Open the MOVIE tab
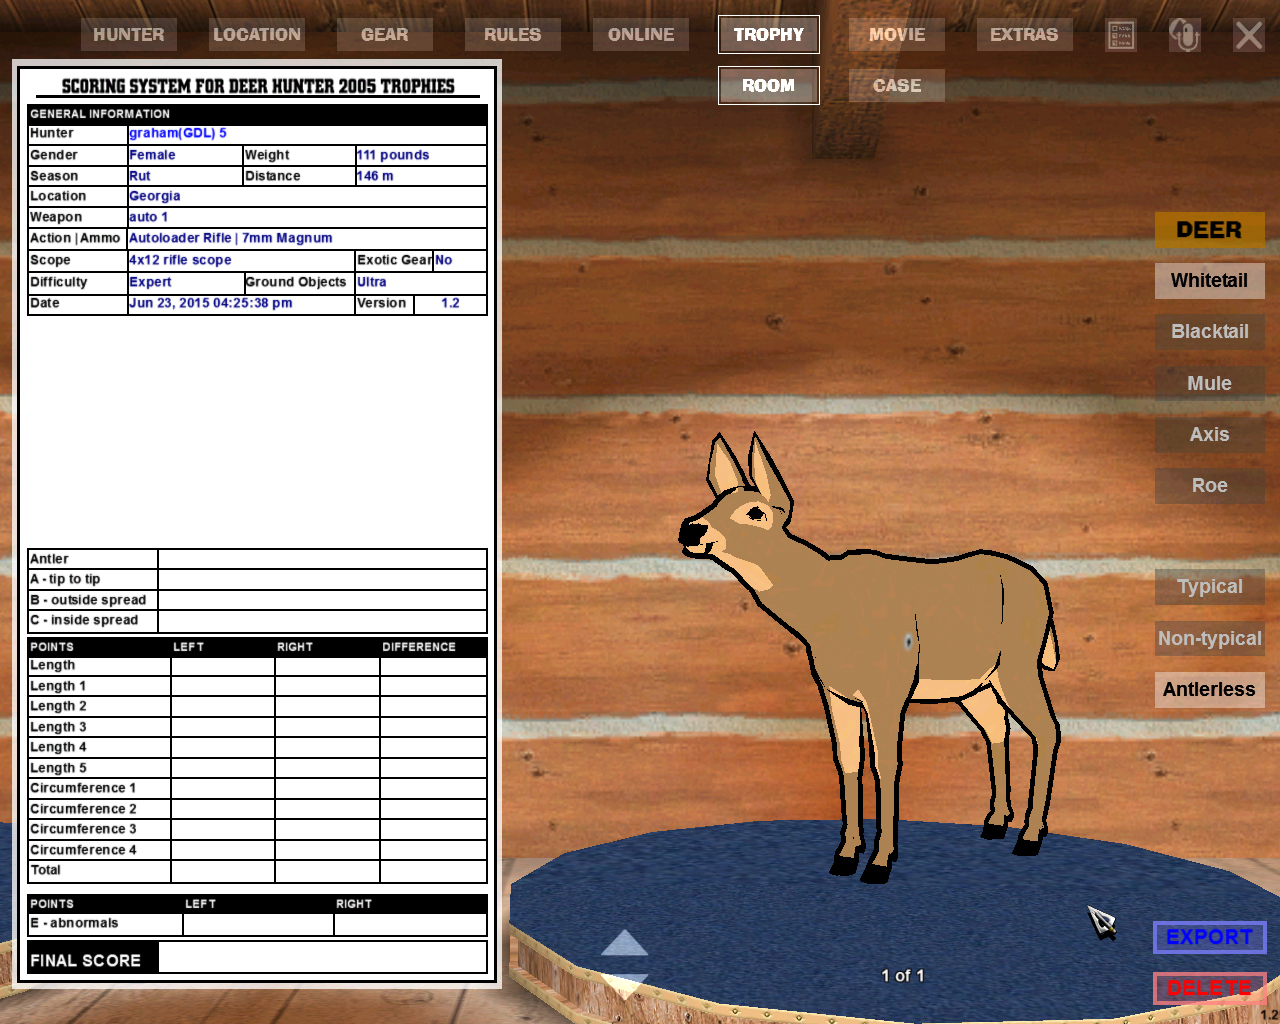The image size is (1280, 1024). 897,35
